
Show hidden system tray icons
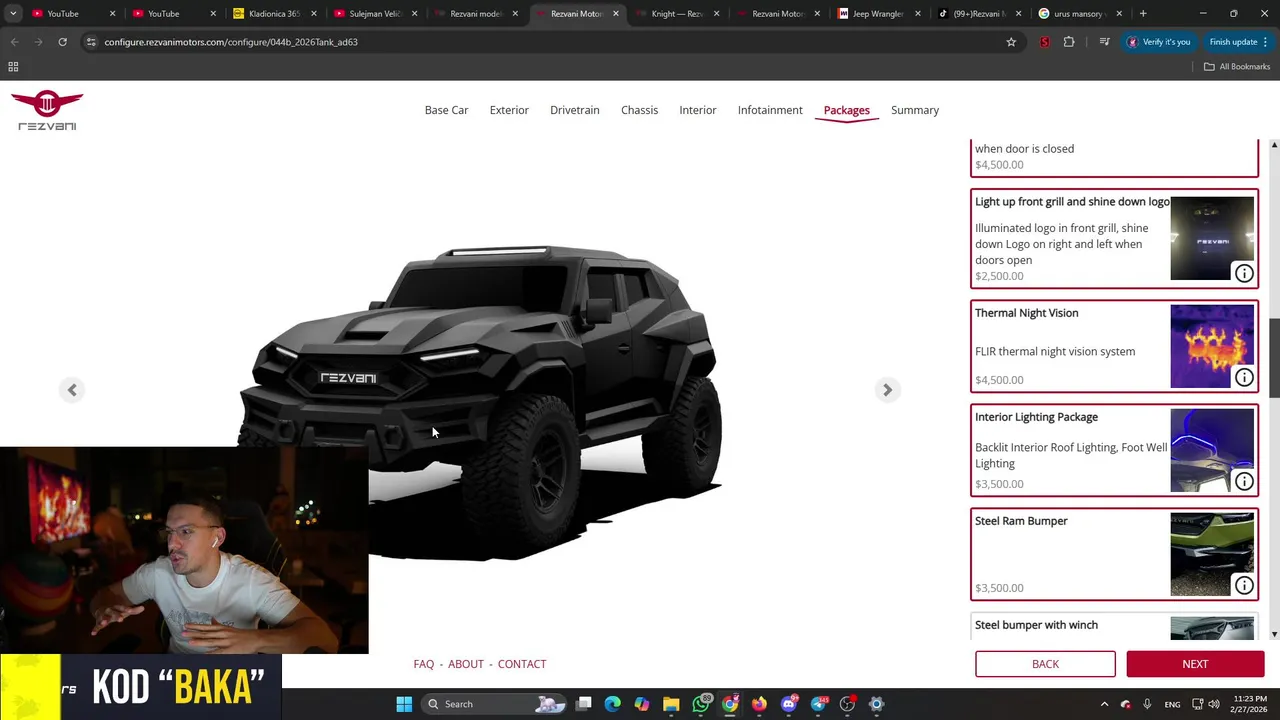click(1104, 704)
